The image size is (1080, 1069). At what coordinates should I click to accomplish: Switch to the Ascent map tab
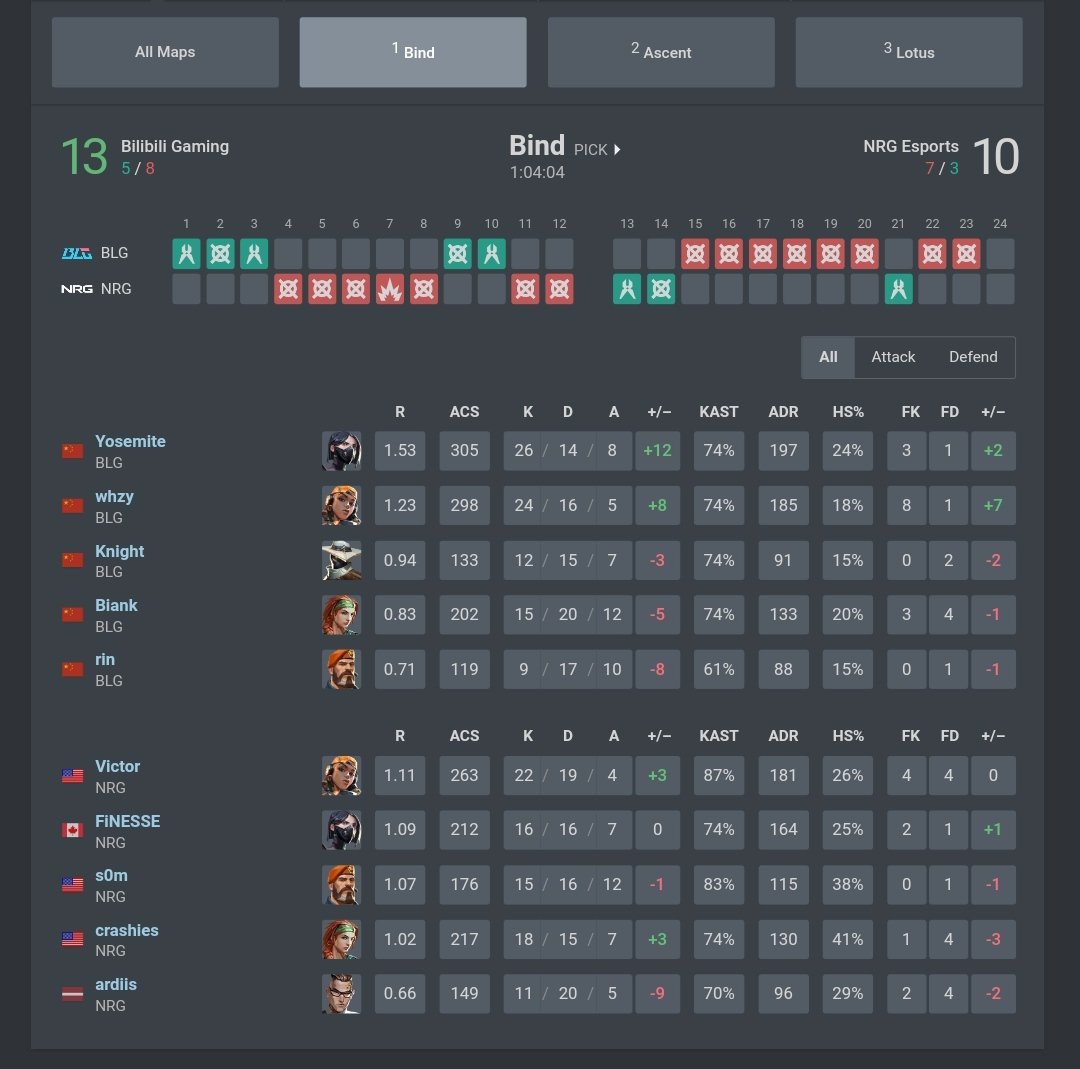click(x=661, y=52)
